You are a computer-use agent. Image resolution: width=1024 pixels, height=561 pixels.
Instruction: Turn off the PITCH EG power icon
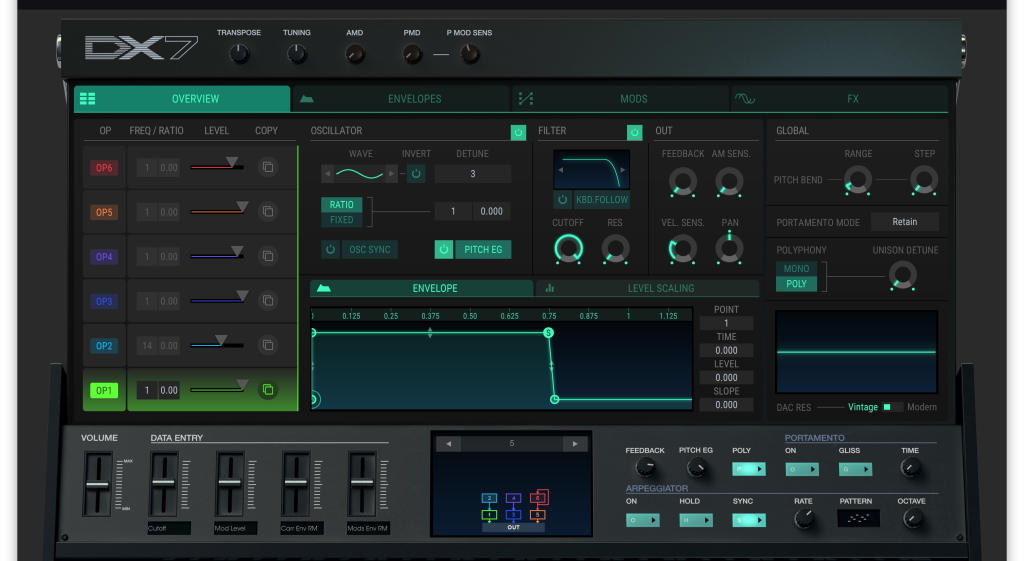(x=444, y=249)
